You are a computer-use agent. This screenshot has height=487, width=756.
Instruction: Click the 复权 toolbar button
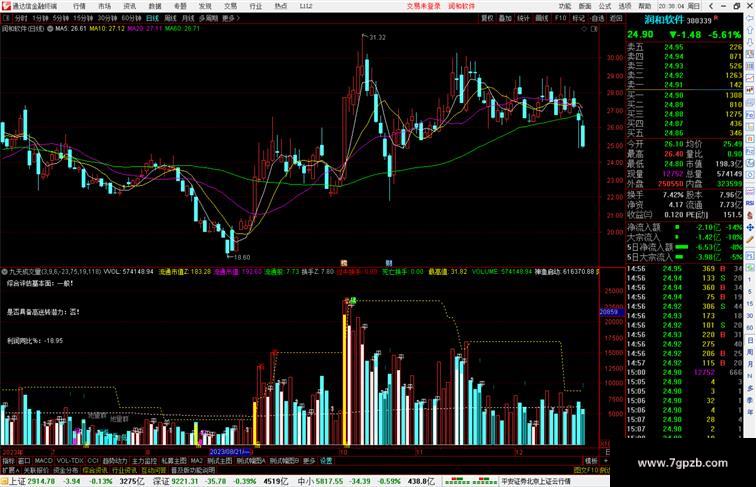(x=487, y=18)
